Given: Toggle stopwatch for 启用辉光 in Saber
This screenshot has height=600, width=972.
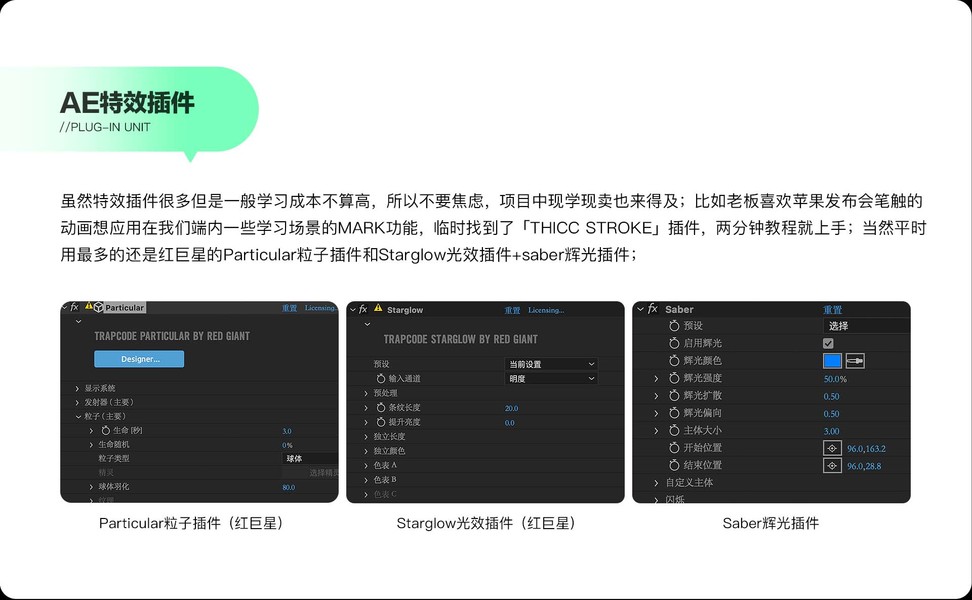Looking at the screenshot, I should 674,343.
